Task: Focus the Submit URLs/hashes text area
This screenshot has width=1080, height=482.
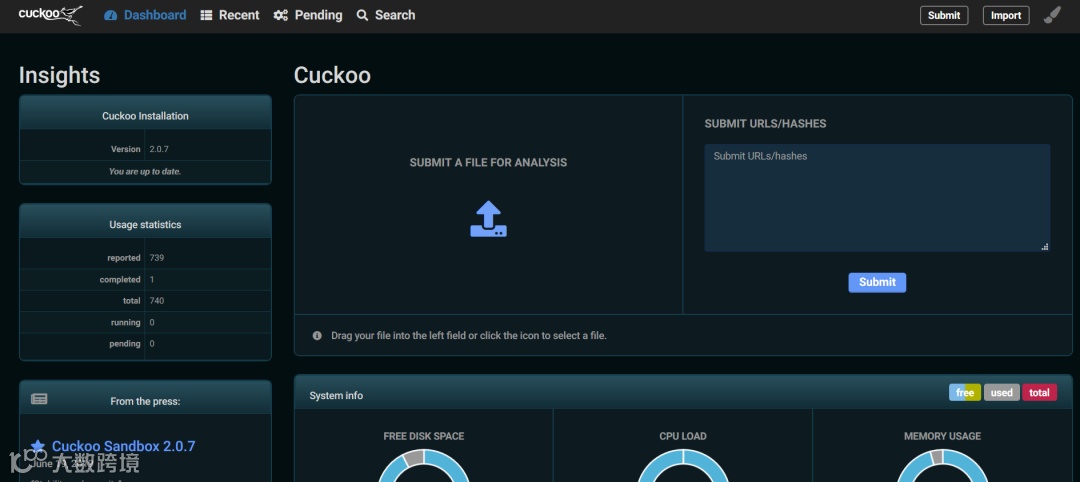Action: [877, 198]
